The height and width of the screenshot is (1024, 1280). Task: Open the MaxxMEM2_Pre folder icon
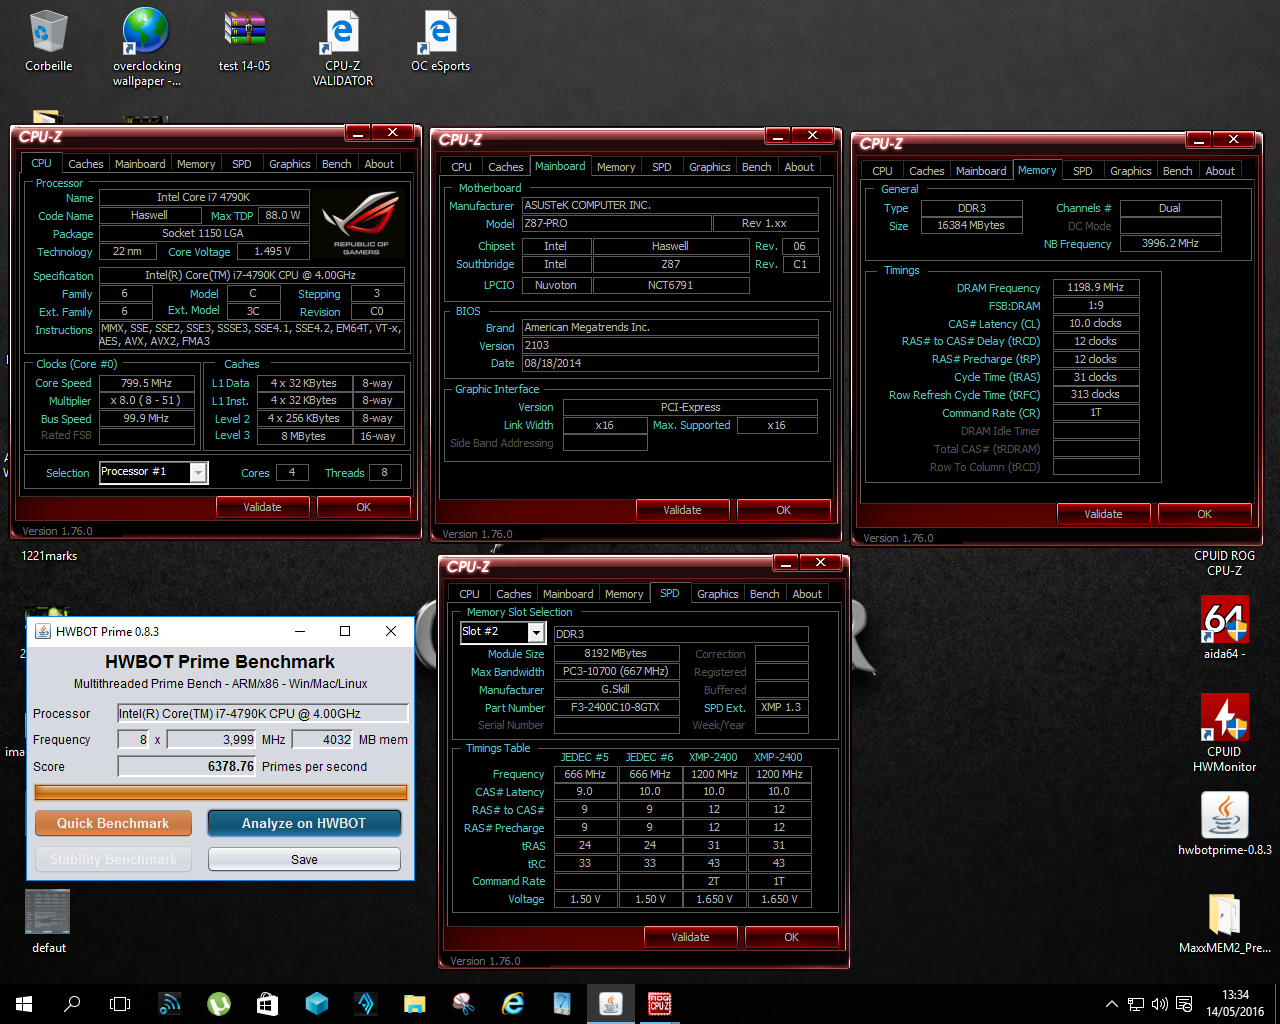click(x=1224, y=922)
